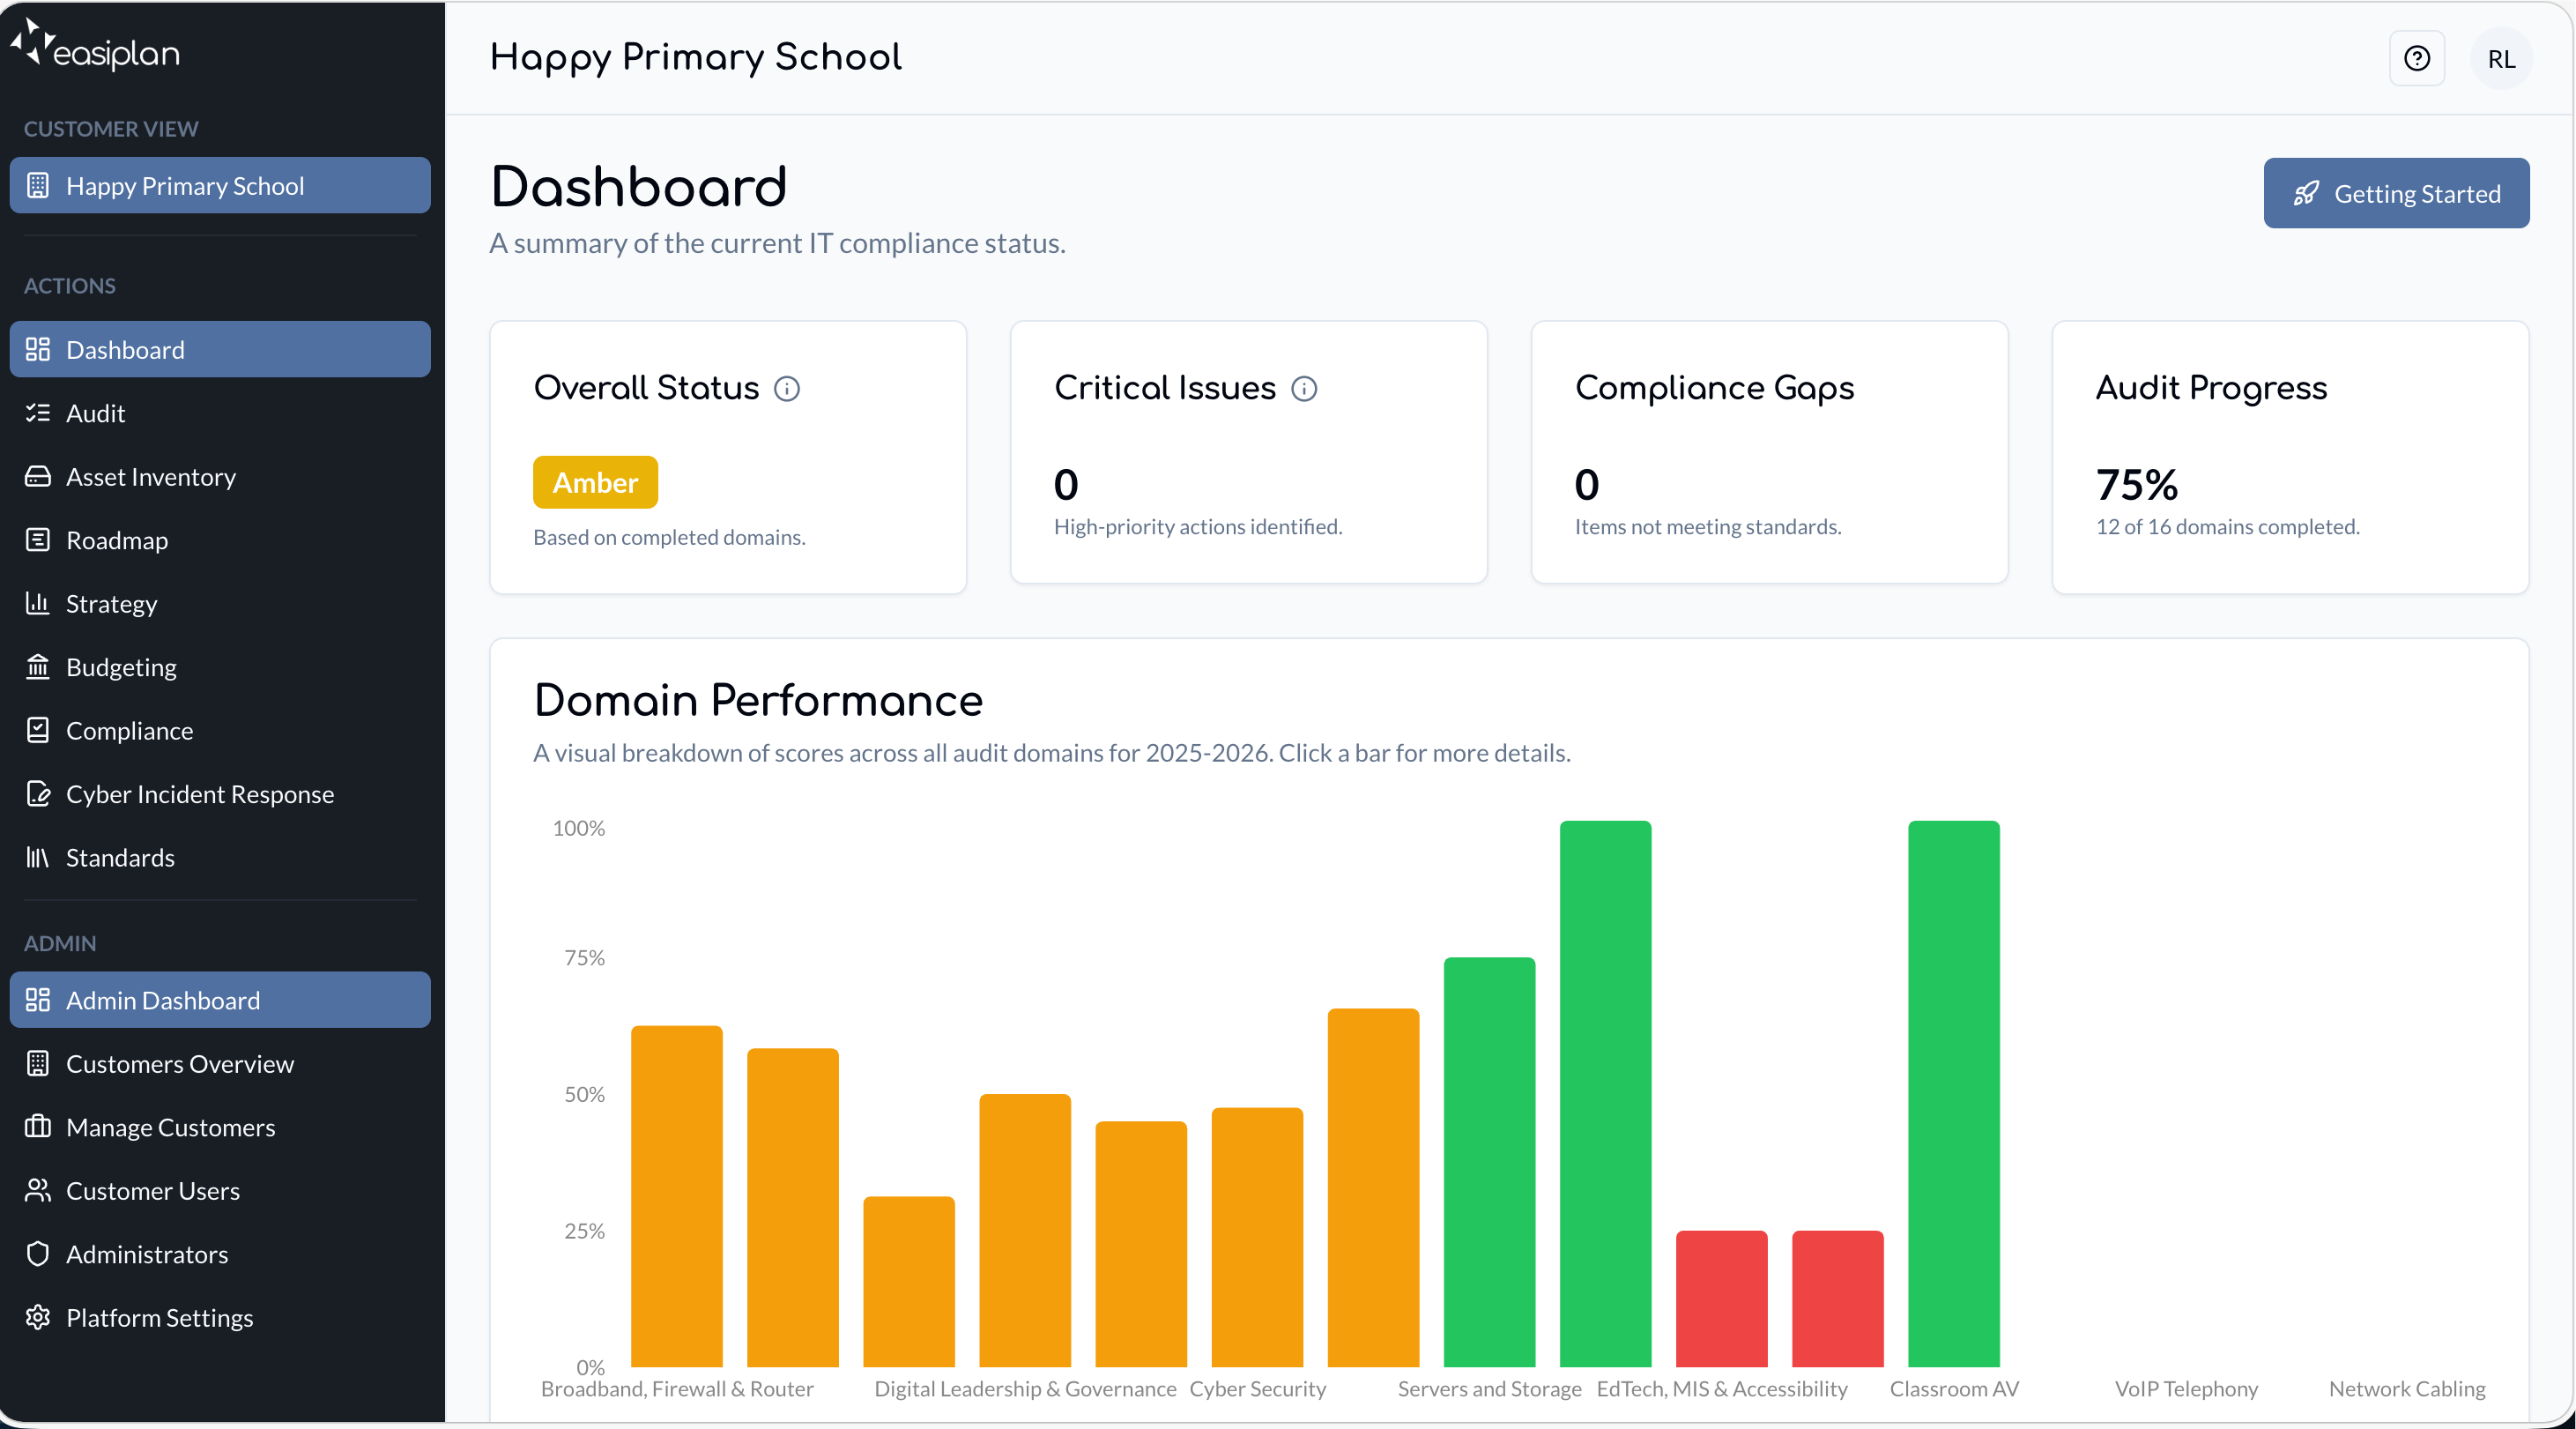Click the Customers Overview building icon
2576x1429 pixels.
[x=38, y=1063]
